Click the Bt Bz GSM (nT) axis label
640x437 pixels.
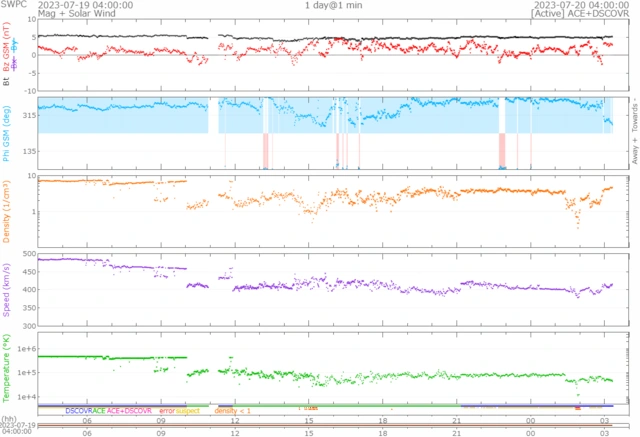click(x=9, y=56)
